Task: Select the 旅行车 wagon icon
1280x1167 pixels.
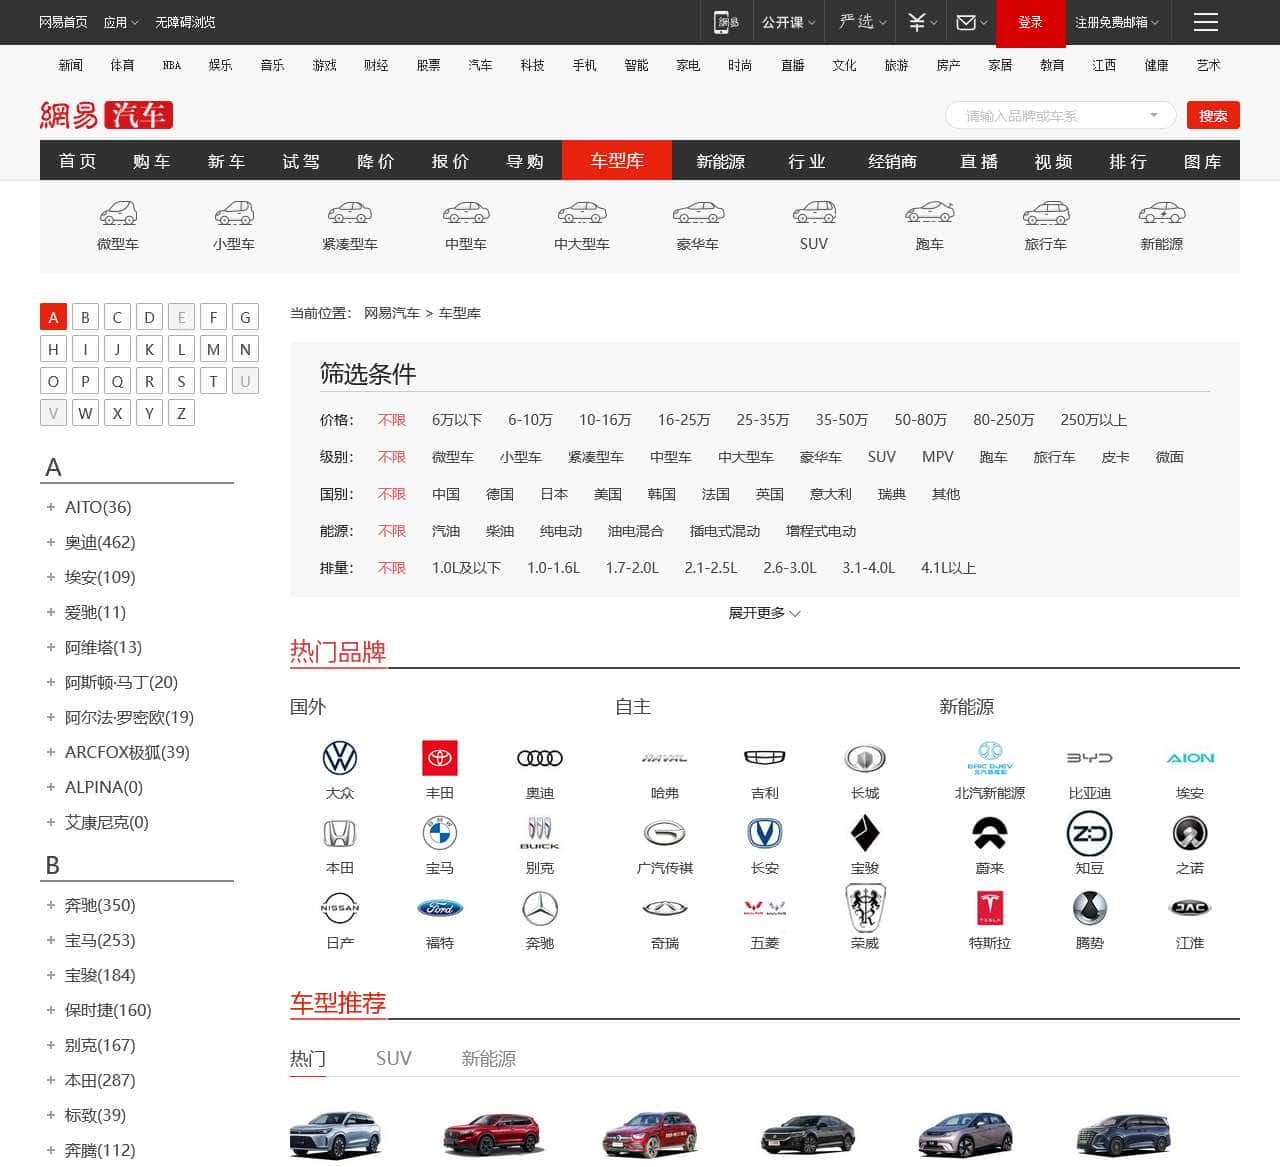Action: tap(1046, 213)
